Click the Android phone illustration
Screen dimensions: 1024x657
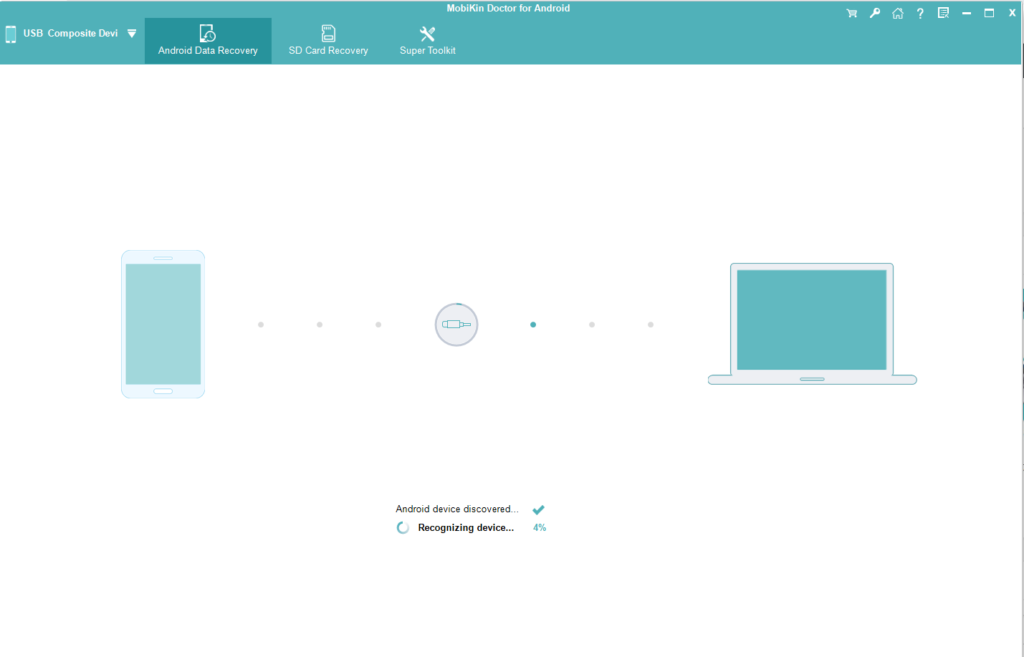pos(163,324)
